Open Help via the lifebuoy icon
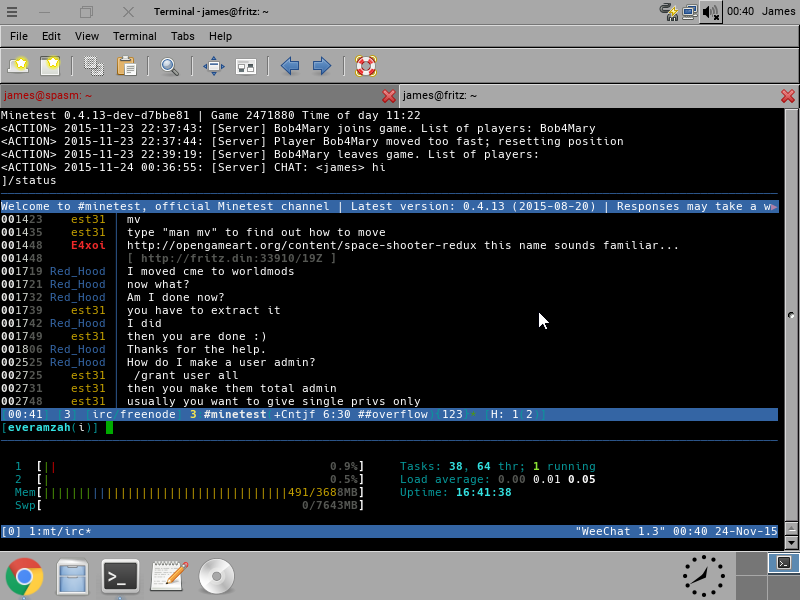Viewport: 800px width, 600px height. (x=366, y=66)
